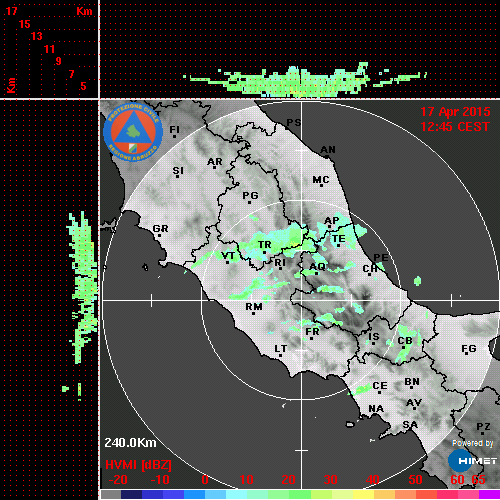Click the NA city marker
The image size is (500, 500).
tap(375, 415)
